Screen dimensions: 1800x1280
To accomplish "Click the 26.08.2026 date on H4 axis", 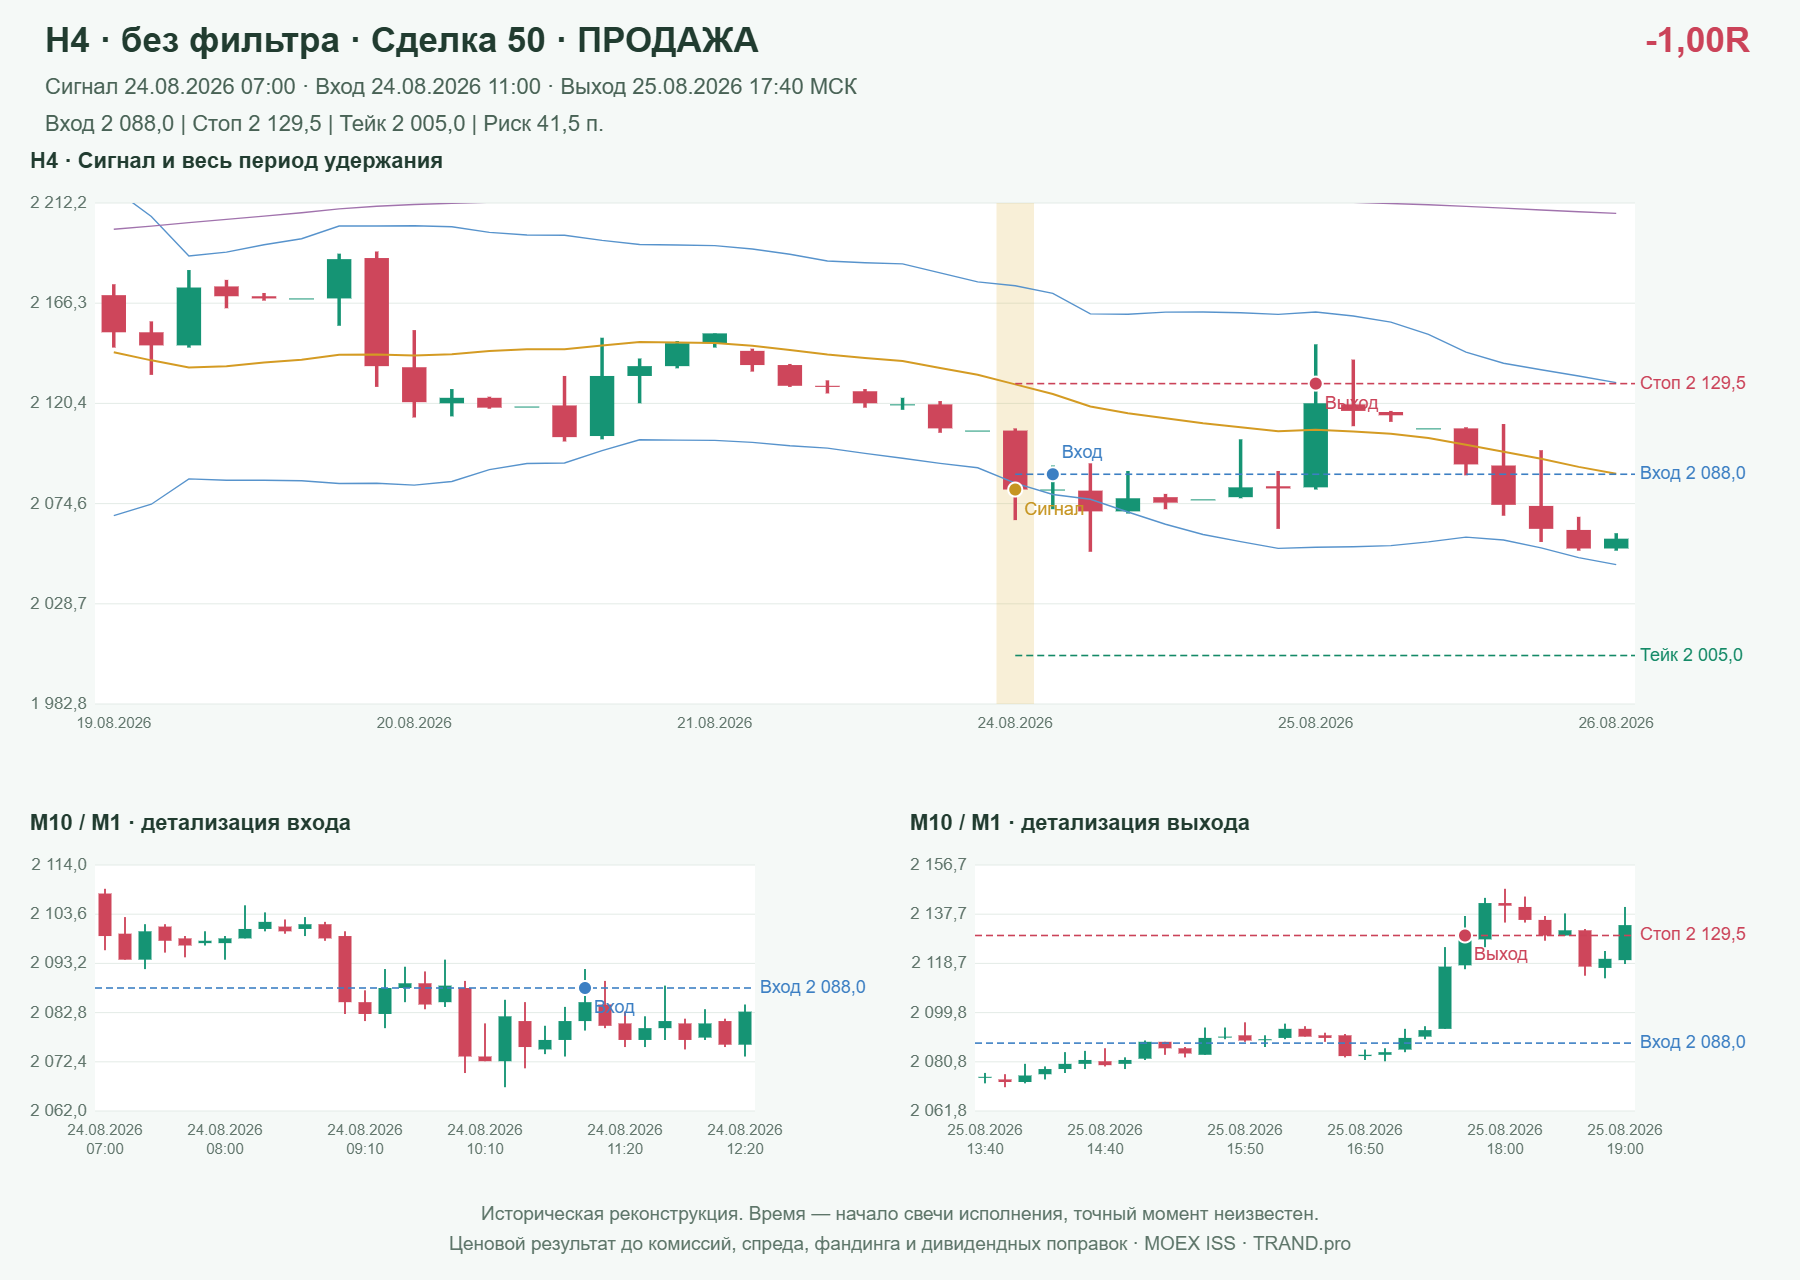I will 1616,723.
